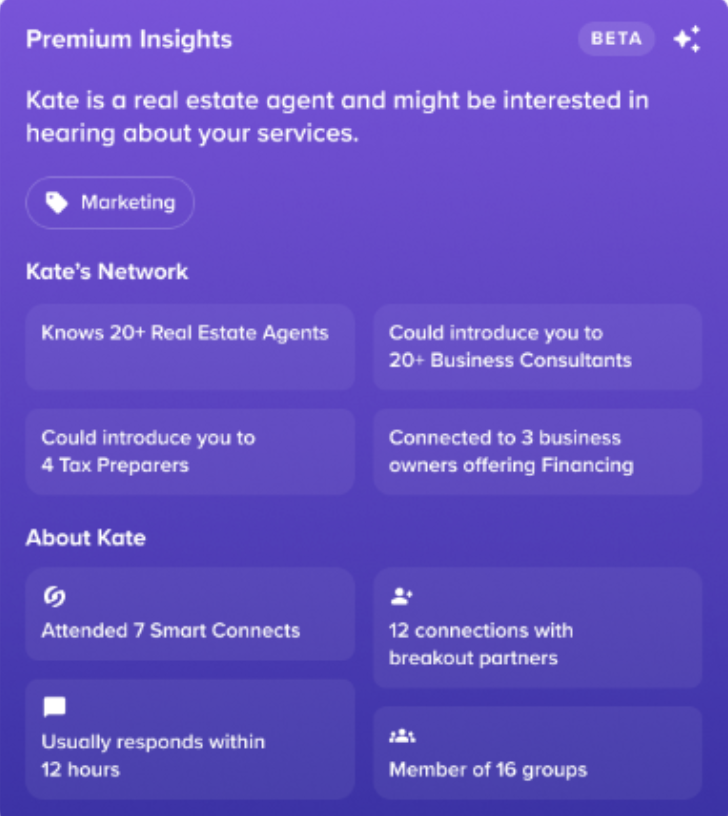Screen dimensions: 728x816
Task: Open business owners offering Financing card
Action: 537,451
